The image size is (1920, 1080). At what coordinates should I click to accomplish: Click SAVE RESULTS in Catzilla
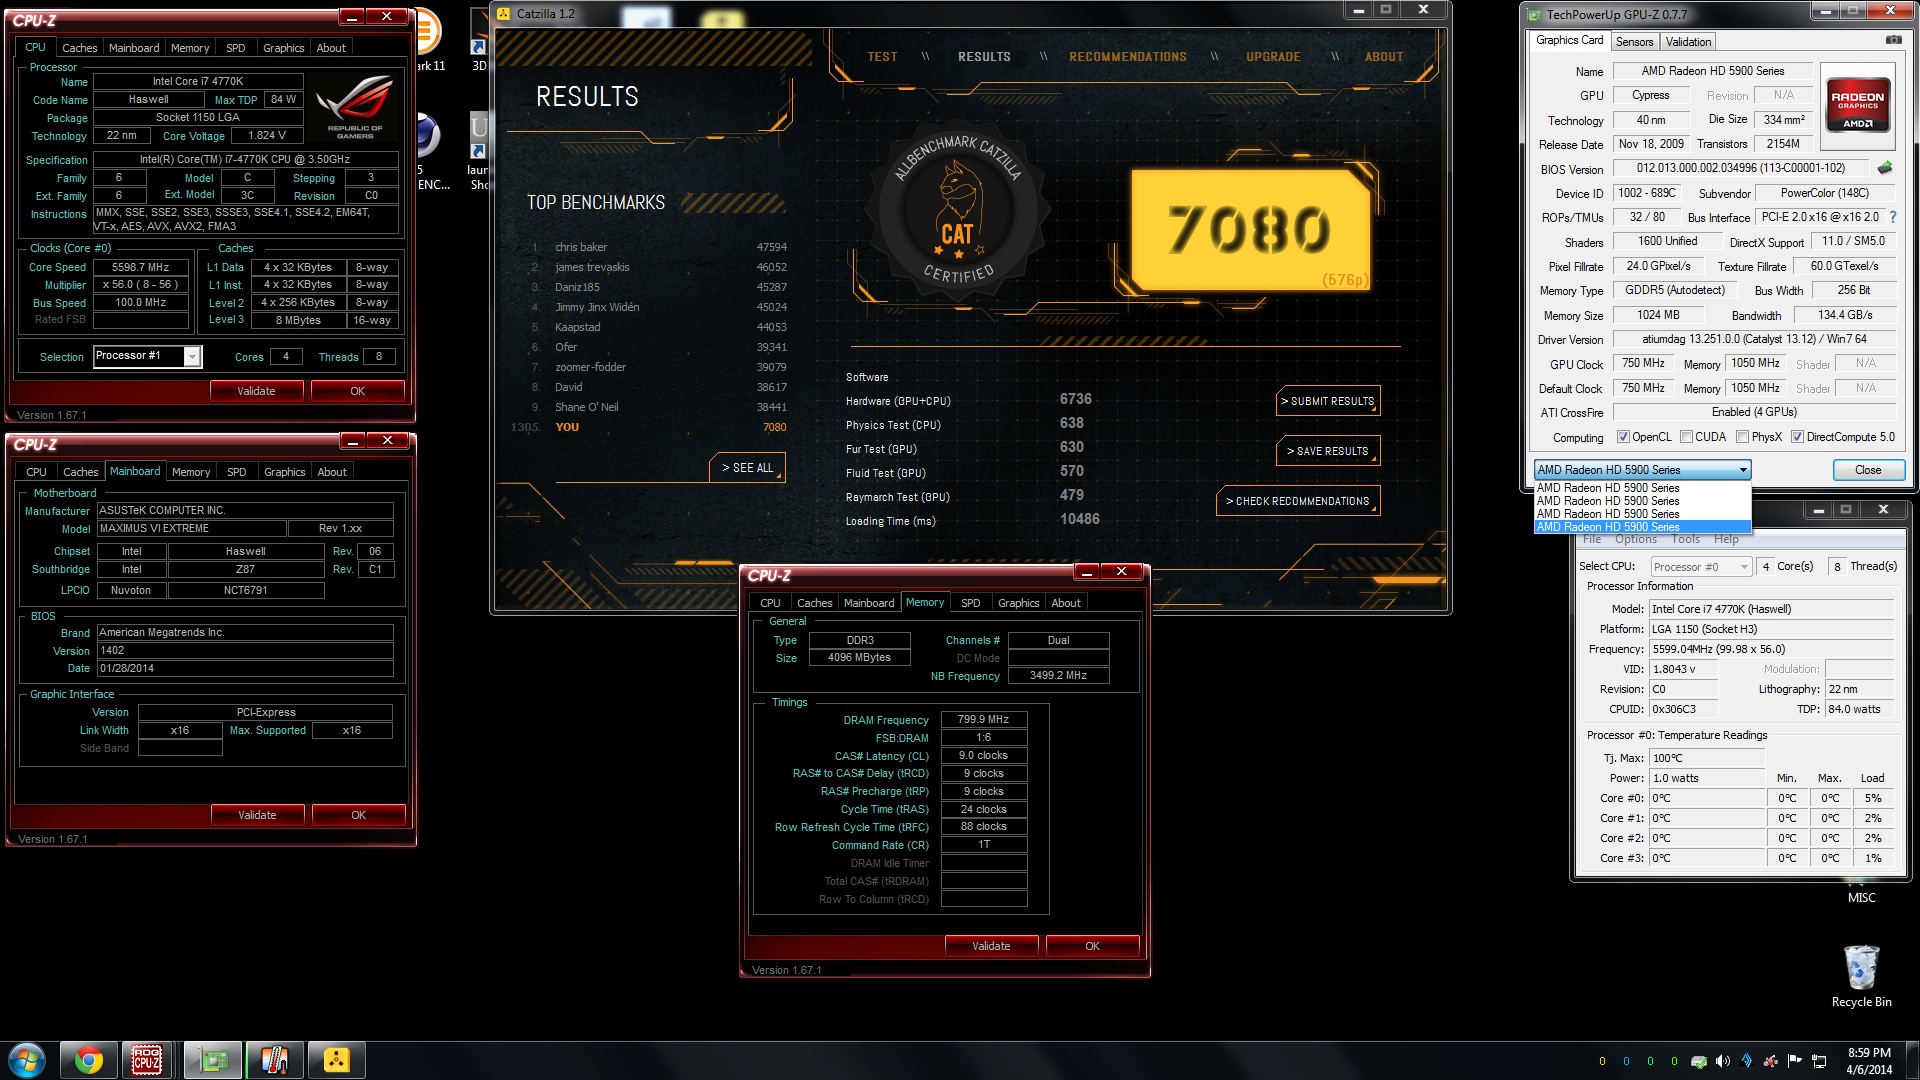(x=1328, y=451)
